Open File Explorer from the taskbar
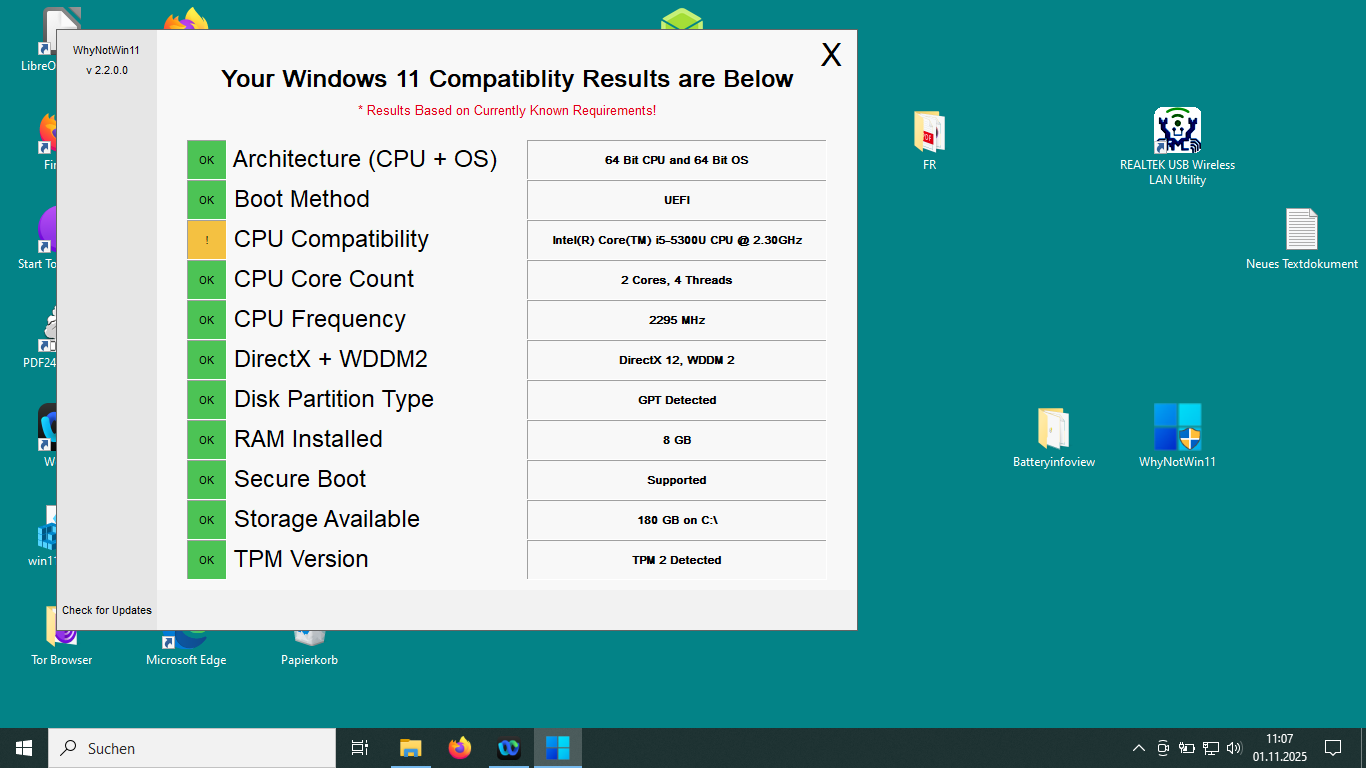Viewport: 1366px width, 768px height. (410, 747)
